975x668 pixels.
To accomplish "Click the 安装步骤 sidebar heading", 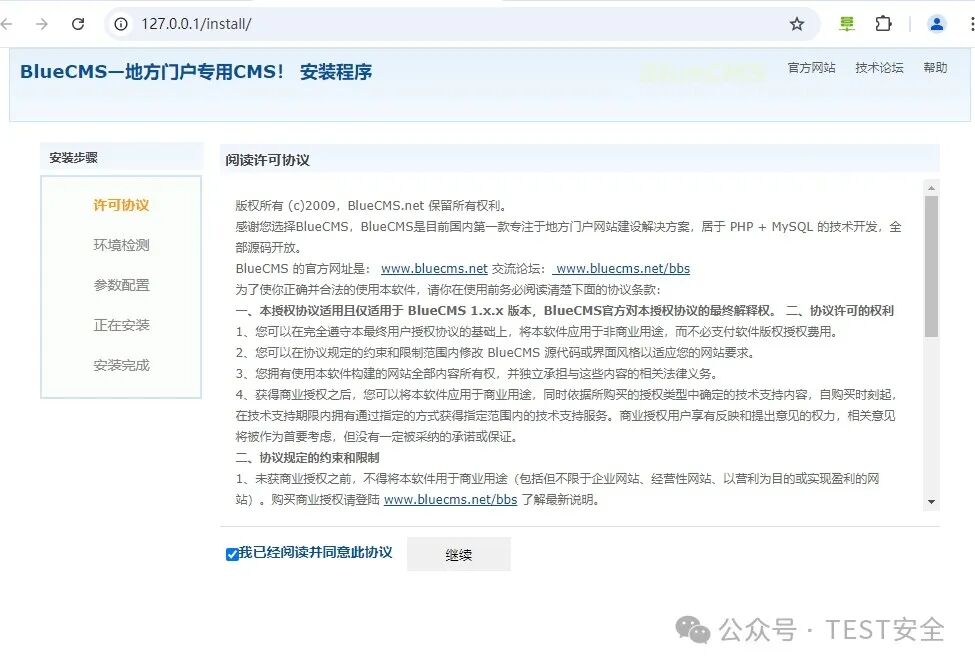I will 73,157.
